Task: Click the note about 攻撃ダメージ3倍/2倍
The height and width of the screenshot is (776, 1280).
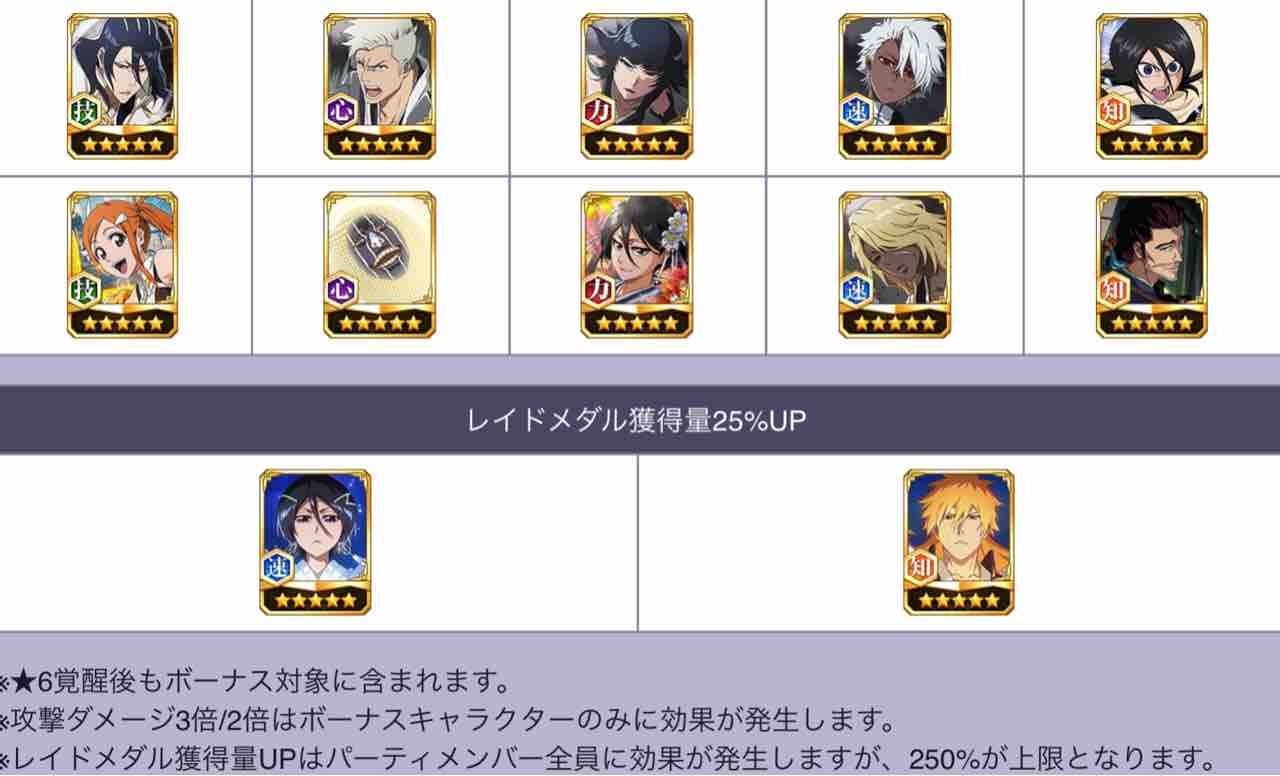Action: point(446,720)
